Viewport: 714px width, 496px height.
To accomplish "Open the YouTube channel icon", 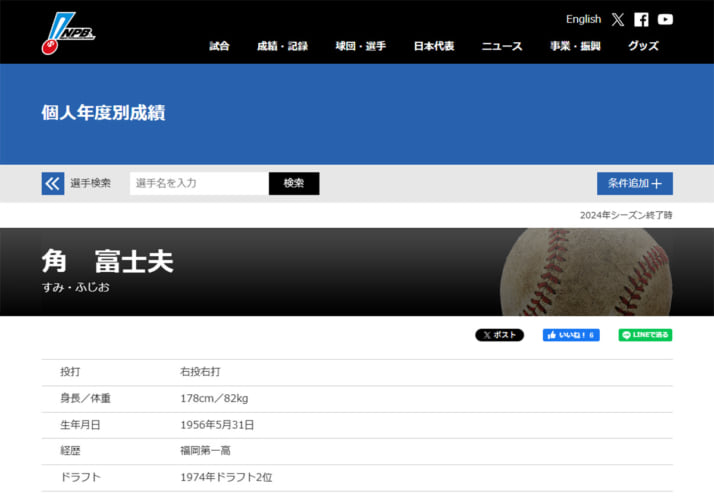I will coord(665,19).
